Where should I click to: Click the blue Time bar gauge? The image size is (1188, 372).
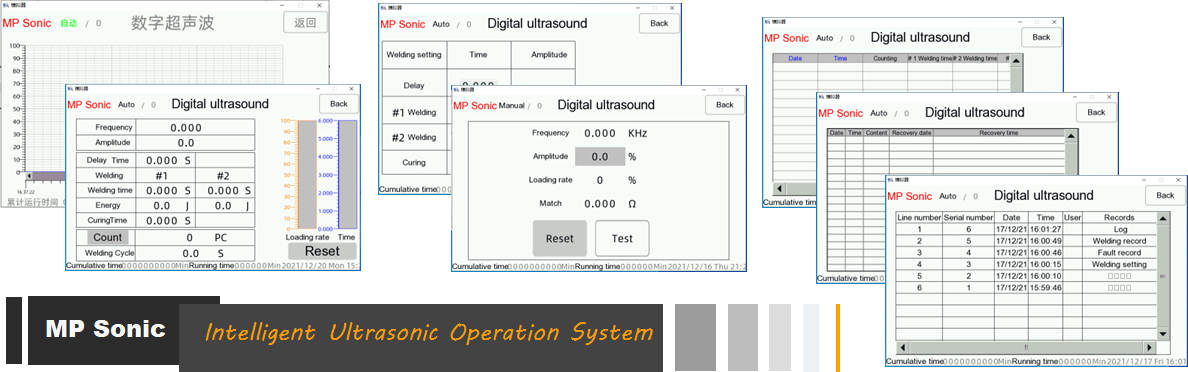coord(347,174)
